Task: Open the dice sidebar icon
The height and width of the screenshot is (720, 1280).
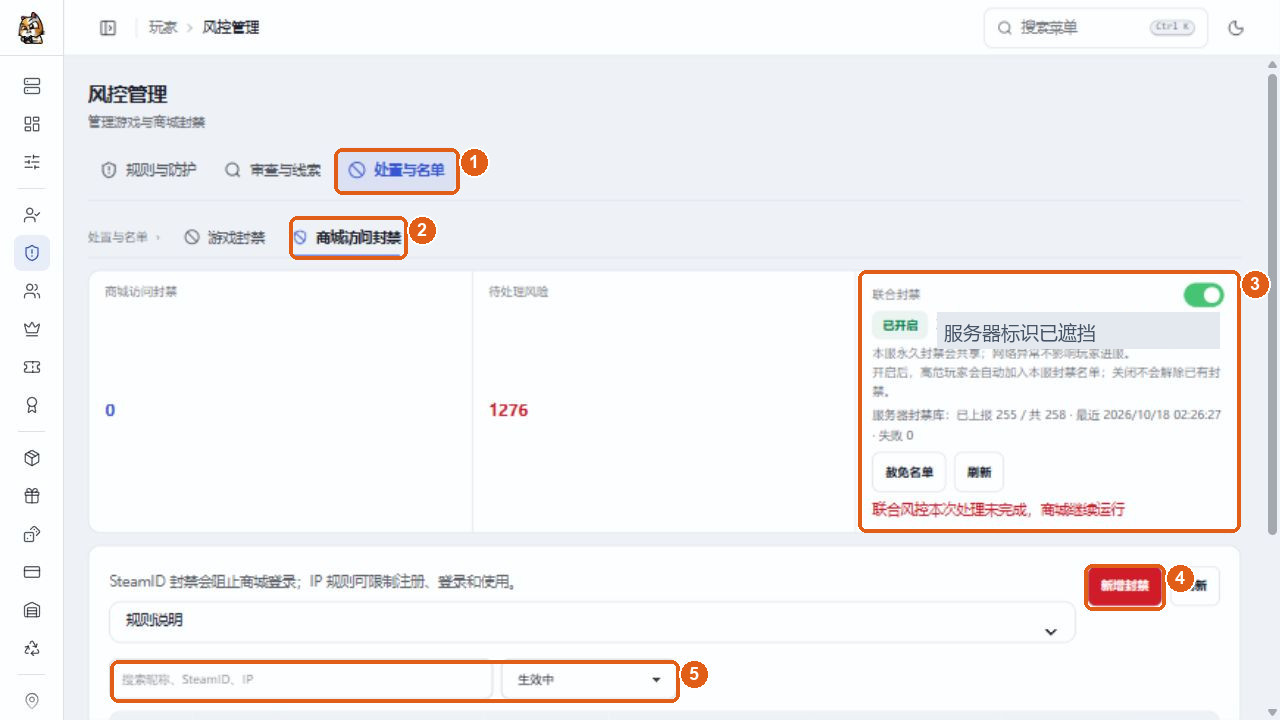Action: [32, 534]
